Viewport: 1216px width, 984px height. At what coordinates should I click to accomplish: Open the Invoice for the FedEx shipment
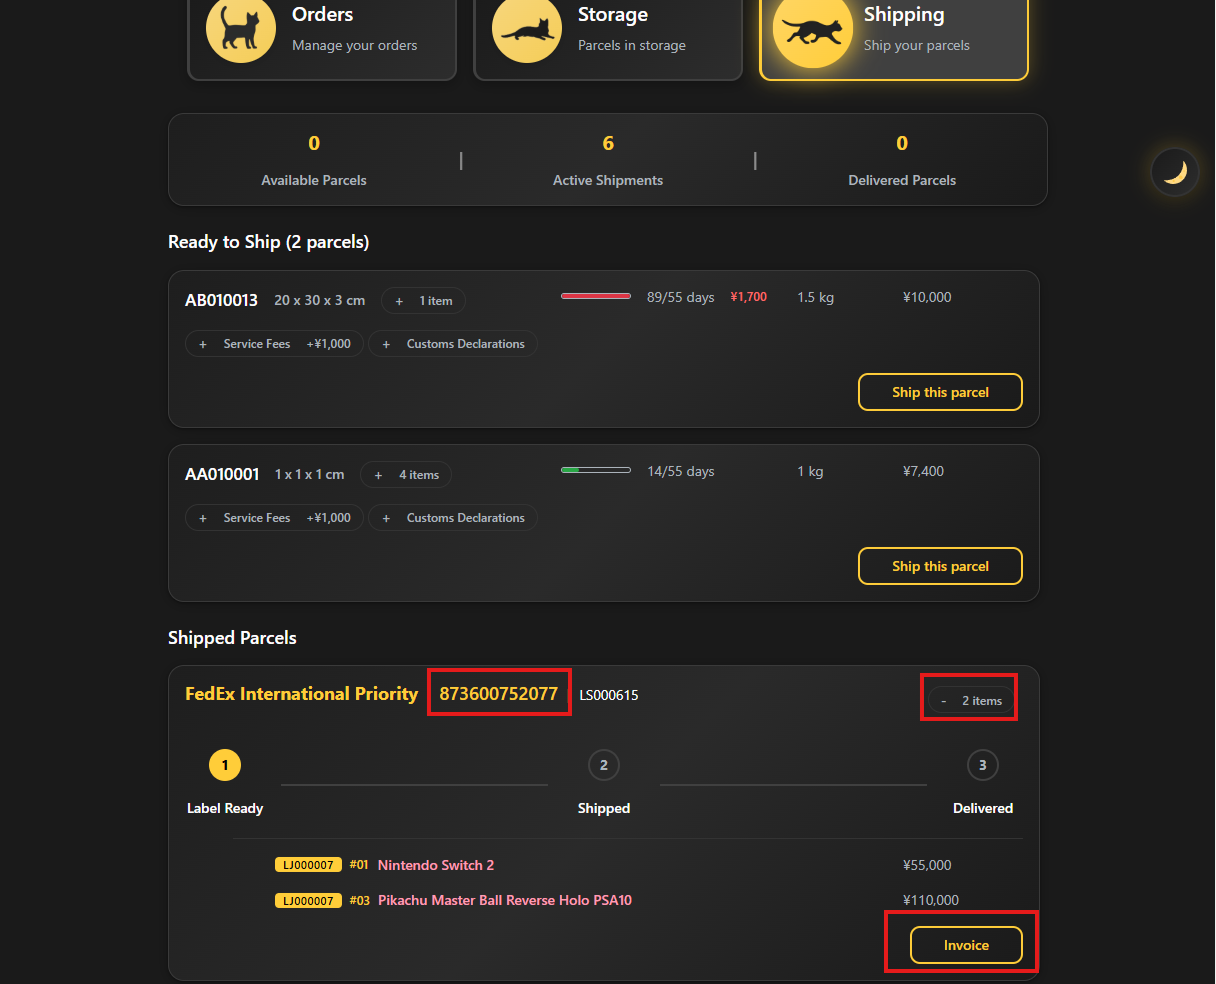tap(966, 945)
